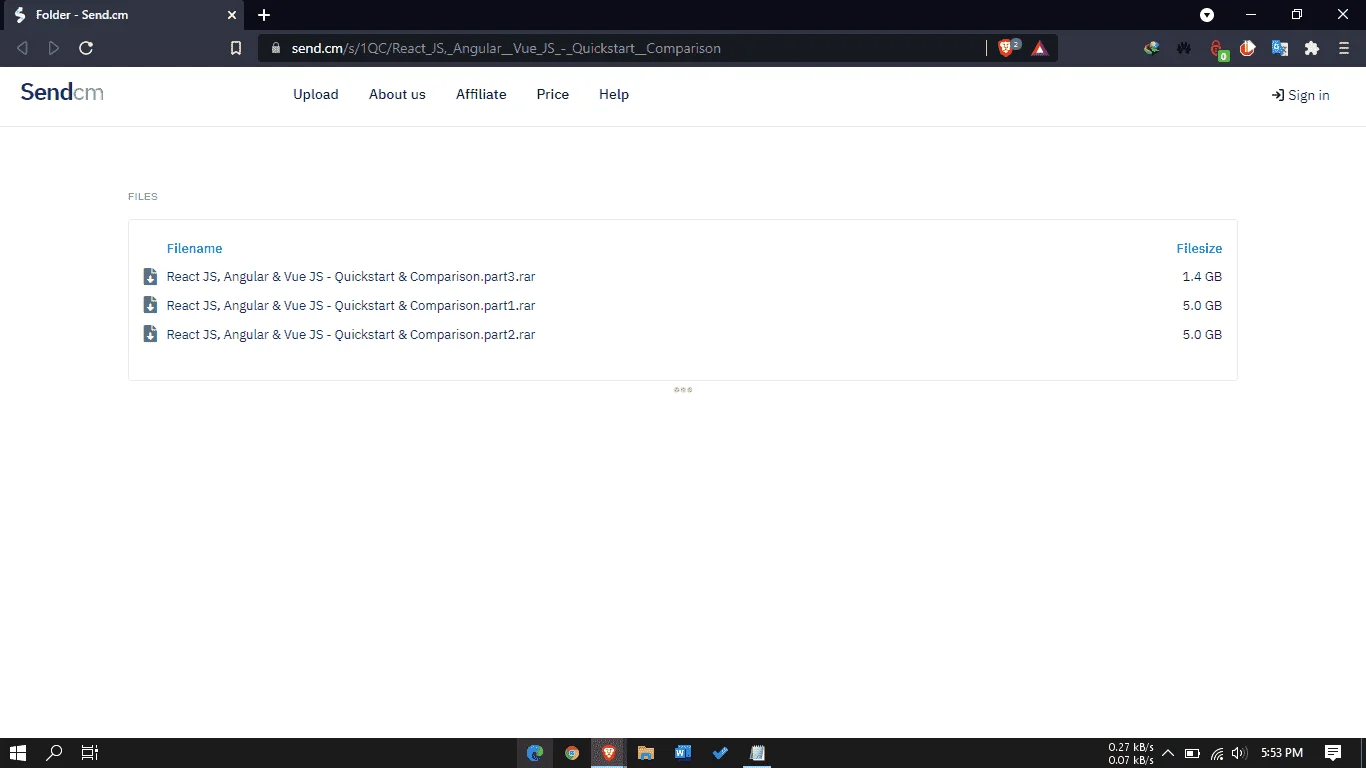The width and height of the screenshot is (1366, 768).
Task: Click download icon beside part2.rar file
Action: click(x=150, y=335)
